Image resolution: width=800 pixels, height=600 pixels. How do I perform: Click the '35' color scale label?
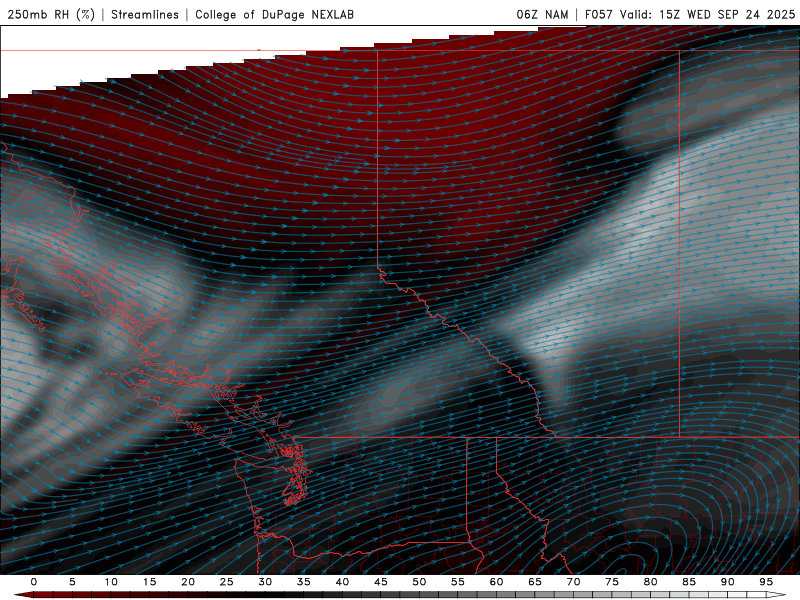tap(304, 582)
